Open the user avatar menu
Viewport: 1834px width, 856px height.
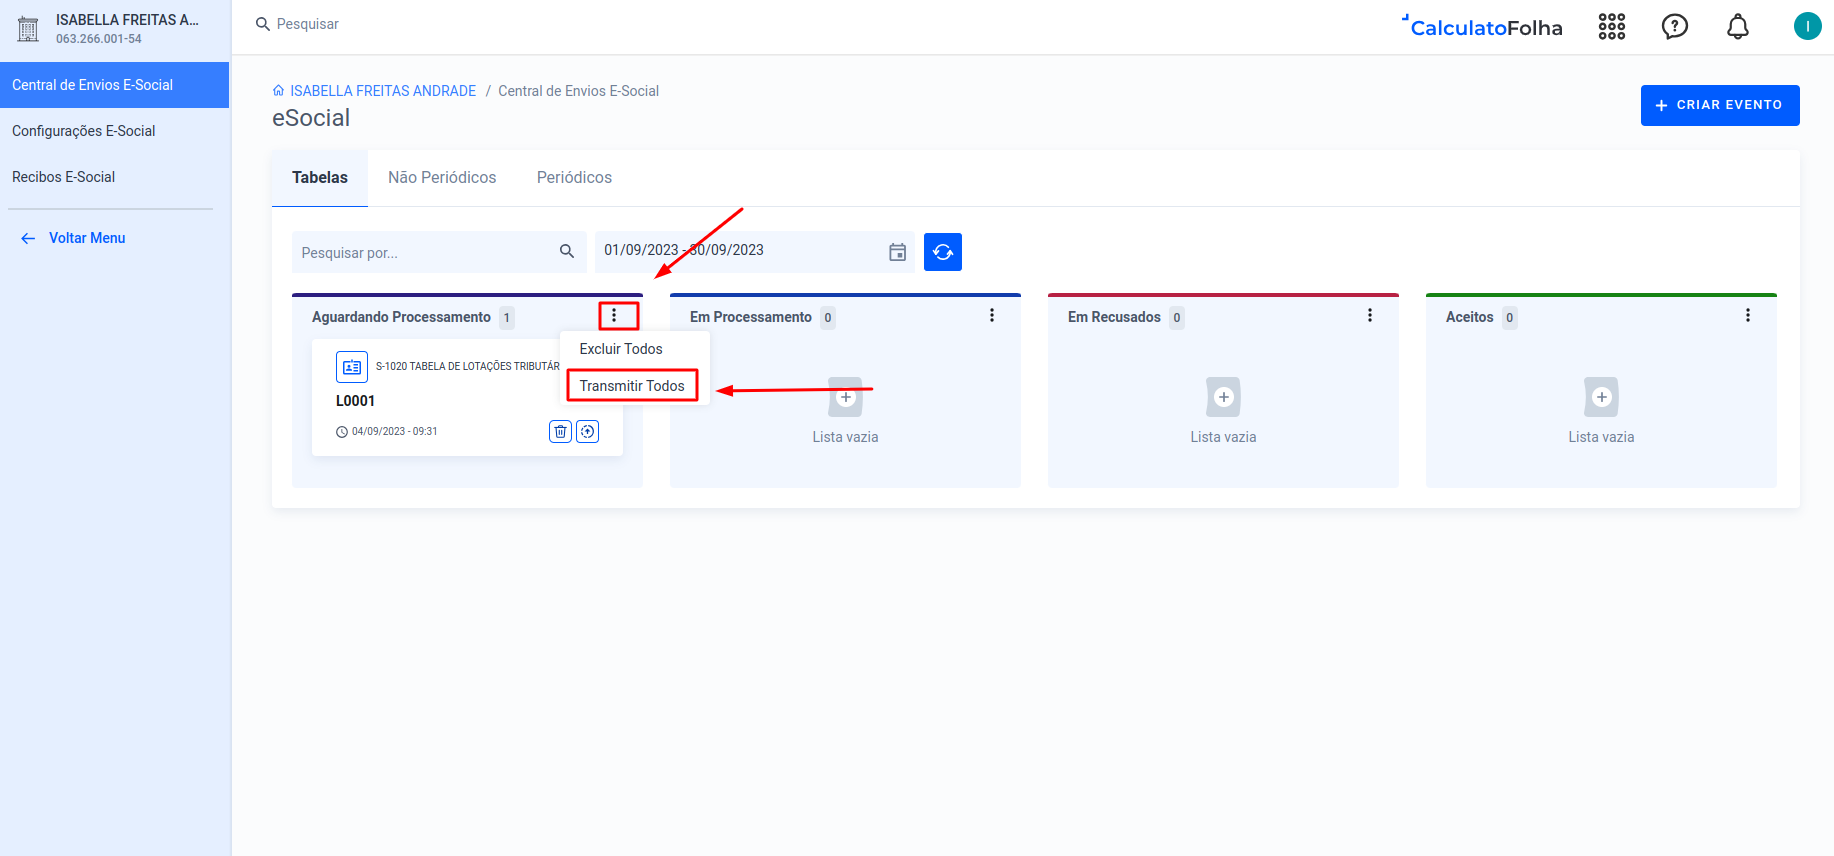coord(1807,26)
